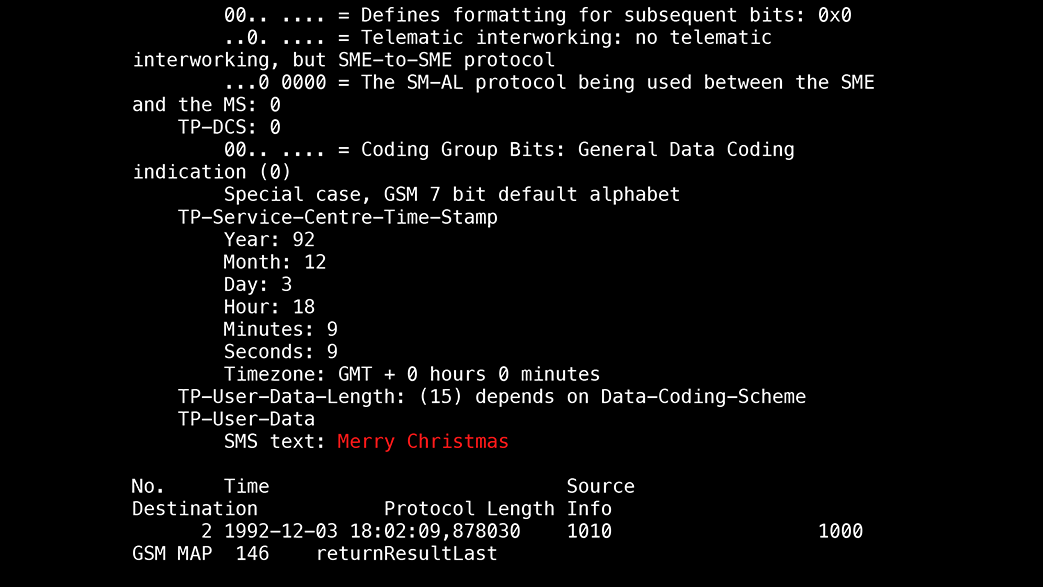Click the Month: 12 entry

[x=275, y=262]
